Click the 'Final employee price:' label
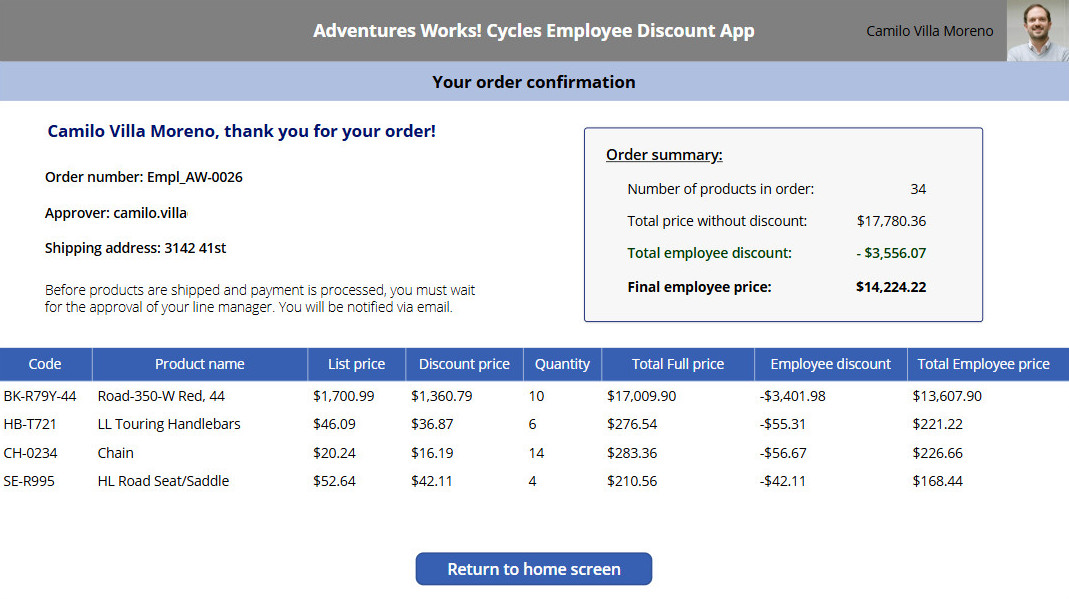This screenshot has width=1069, height=599. click(x=699, y=287)
